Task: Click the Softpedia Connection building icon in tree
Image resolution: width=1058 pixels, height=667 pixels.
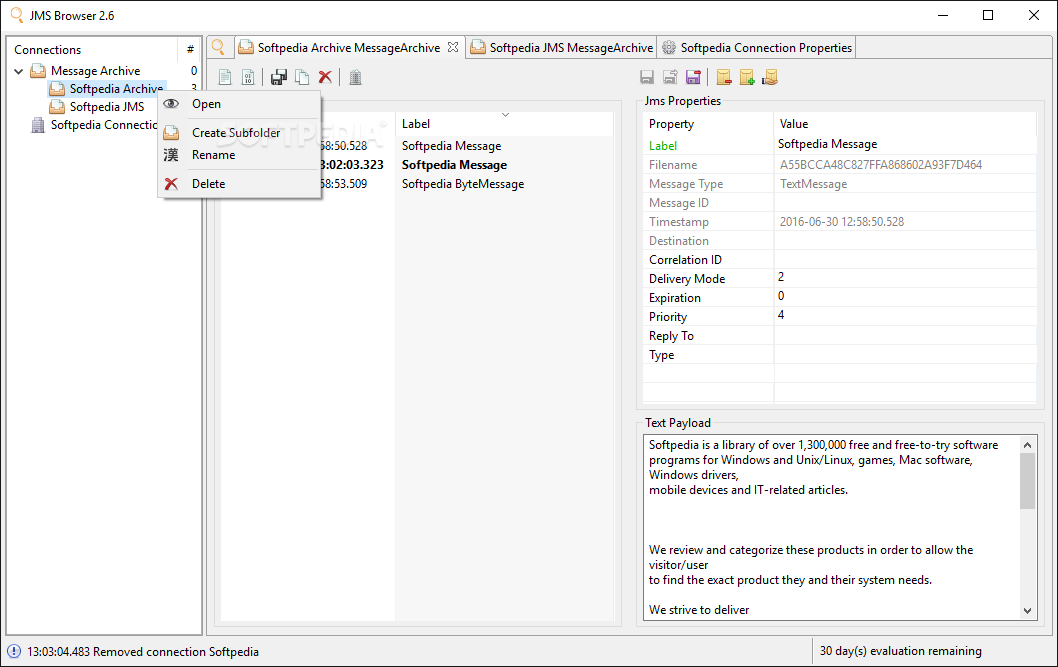Action: [38, 125]
